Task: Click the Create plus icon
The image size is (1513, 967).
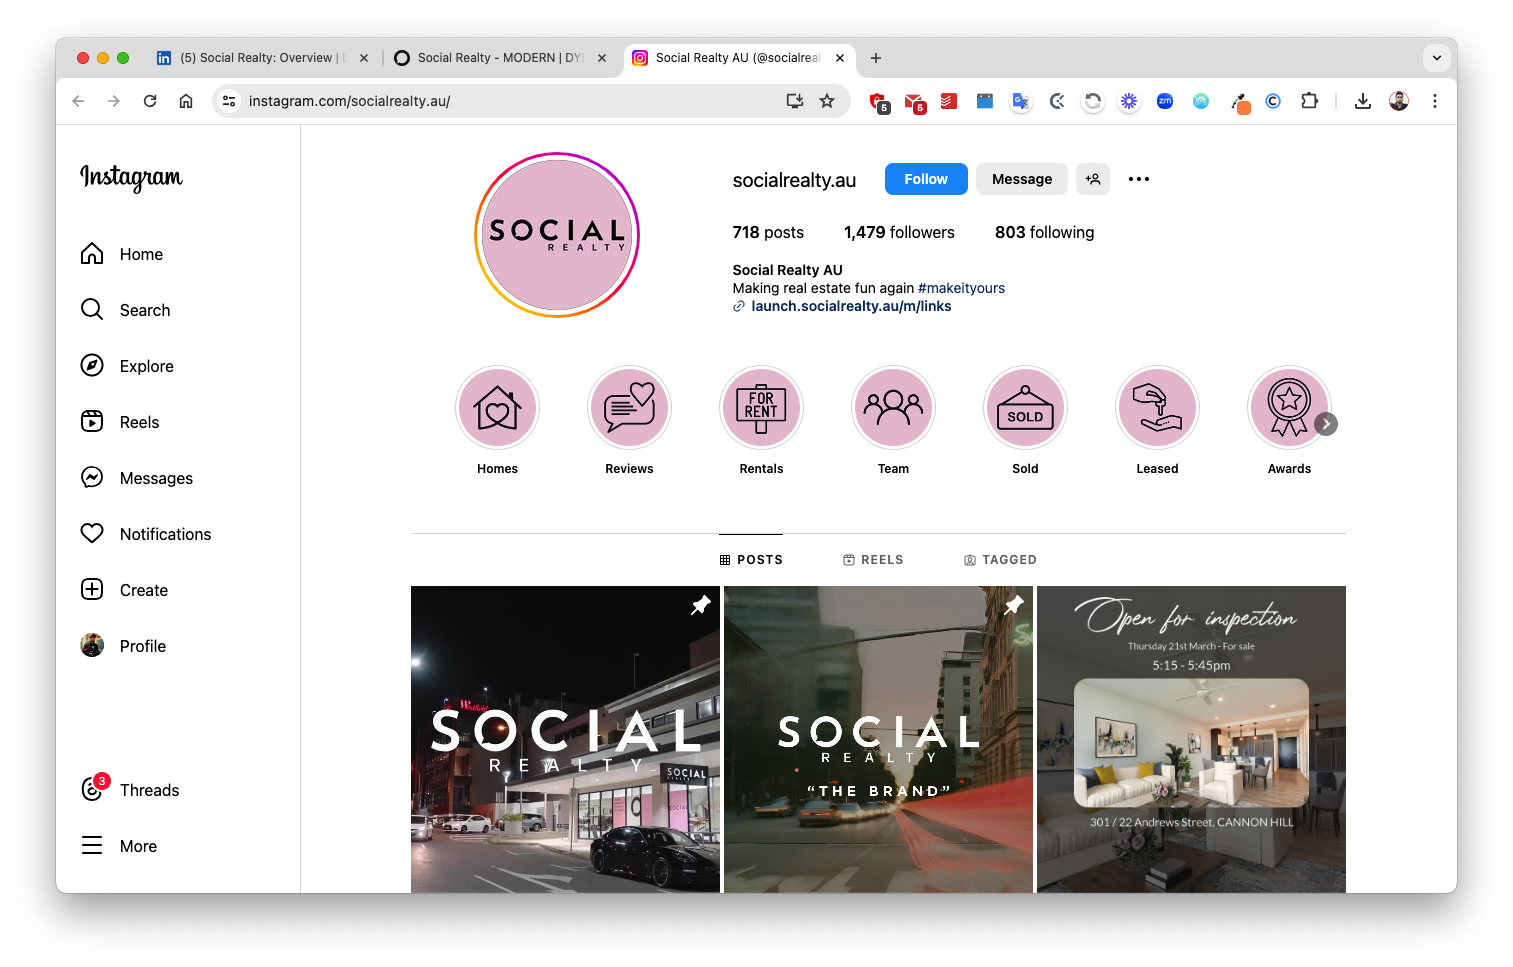Action: 92,590
